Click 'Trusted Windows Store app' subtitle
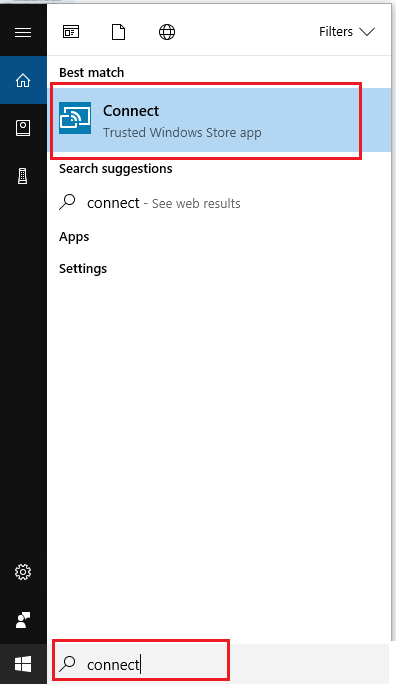Screen dimensions: 396x684 (x=182, y=133)
